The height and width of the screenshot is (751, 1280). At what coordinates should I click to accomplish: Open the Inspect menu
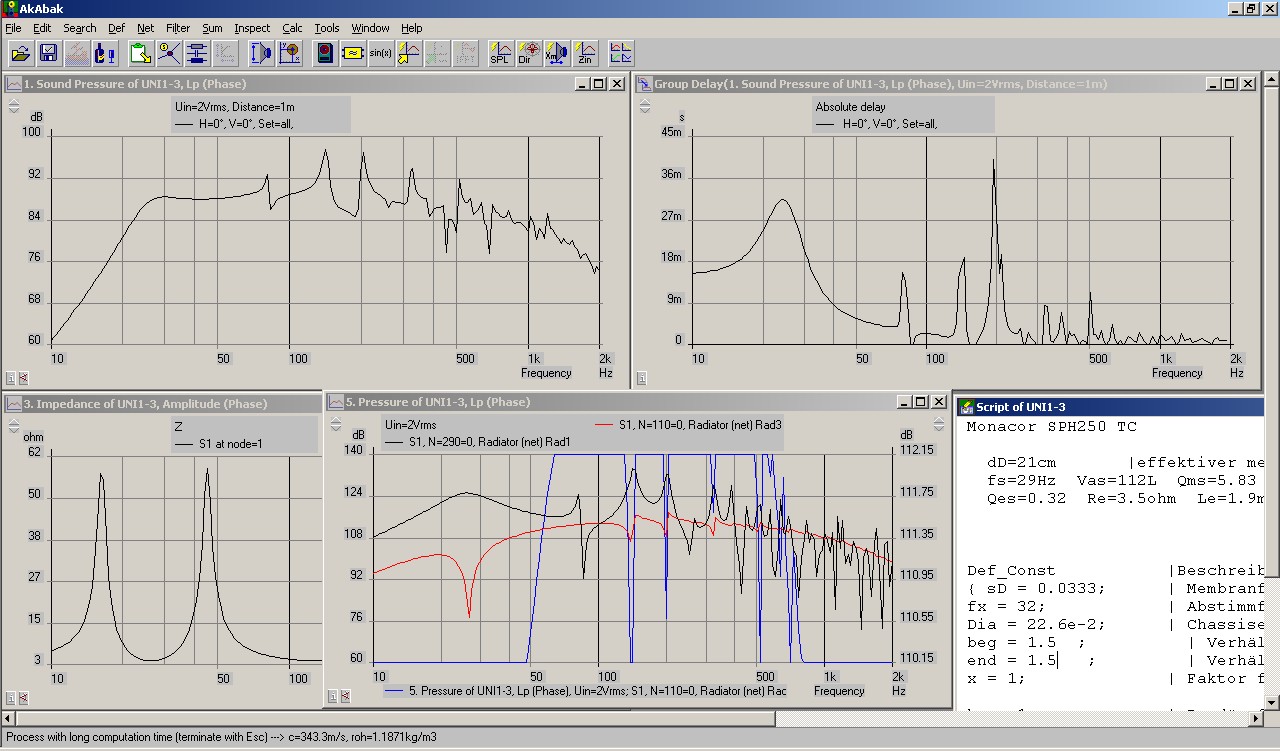point(252,28)
